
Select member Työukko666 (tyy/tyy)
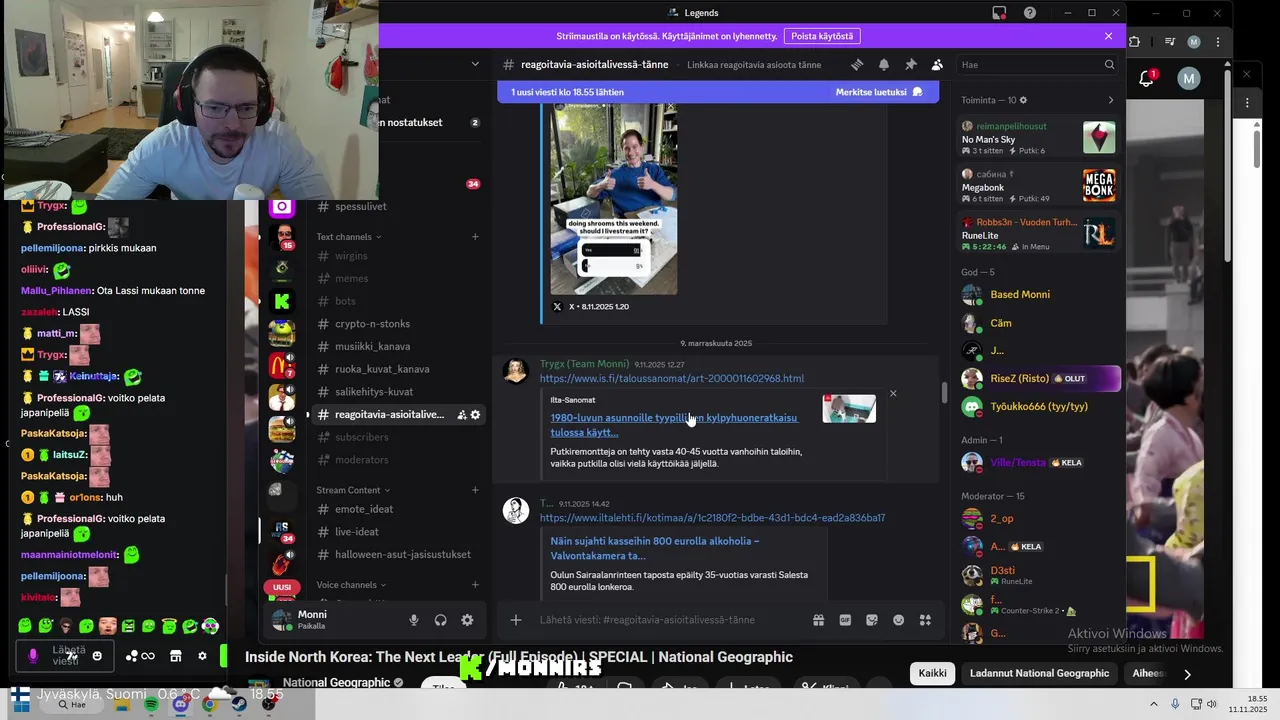(1038, 407)
